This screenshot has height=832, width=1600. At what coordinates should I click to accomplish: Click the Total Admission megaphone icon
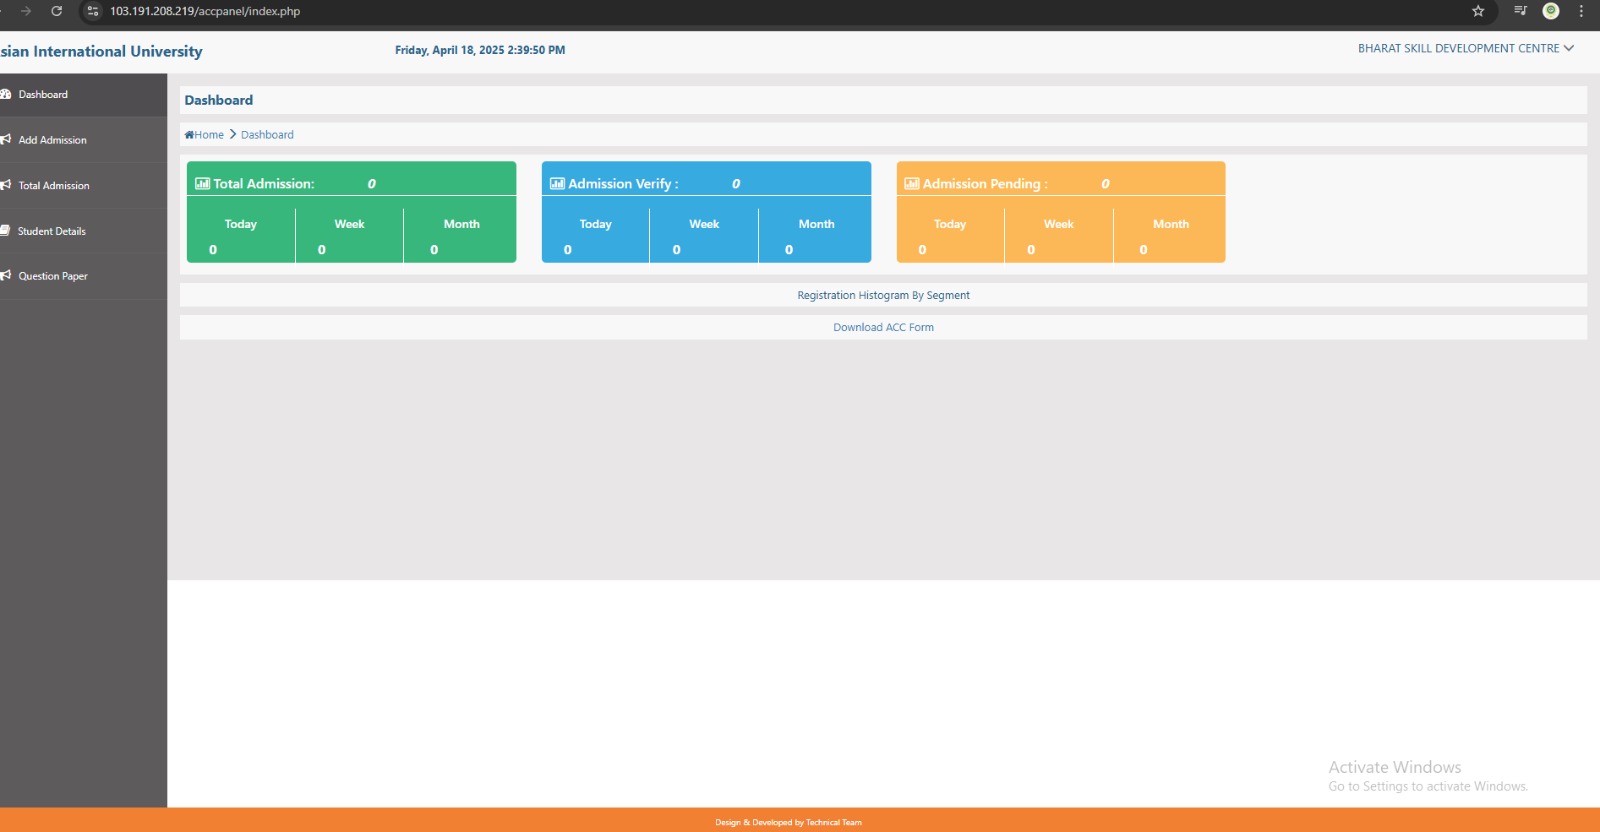click(x=5, y=185)
